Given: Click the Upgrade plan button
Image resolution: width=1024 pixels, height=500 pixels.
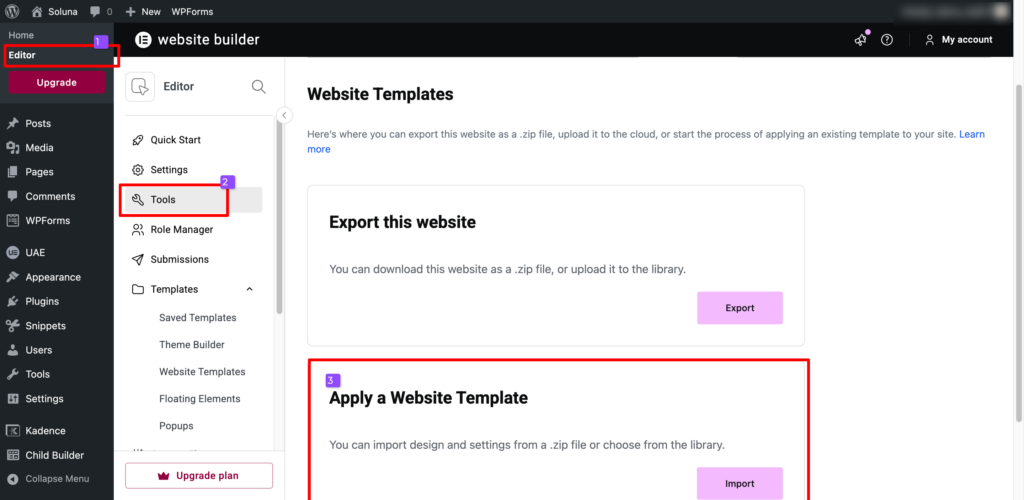Looking at the screenshot, I should 199,475.
